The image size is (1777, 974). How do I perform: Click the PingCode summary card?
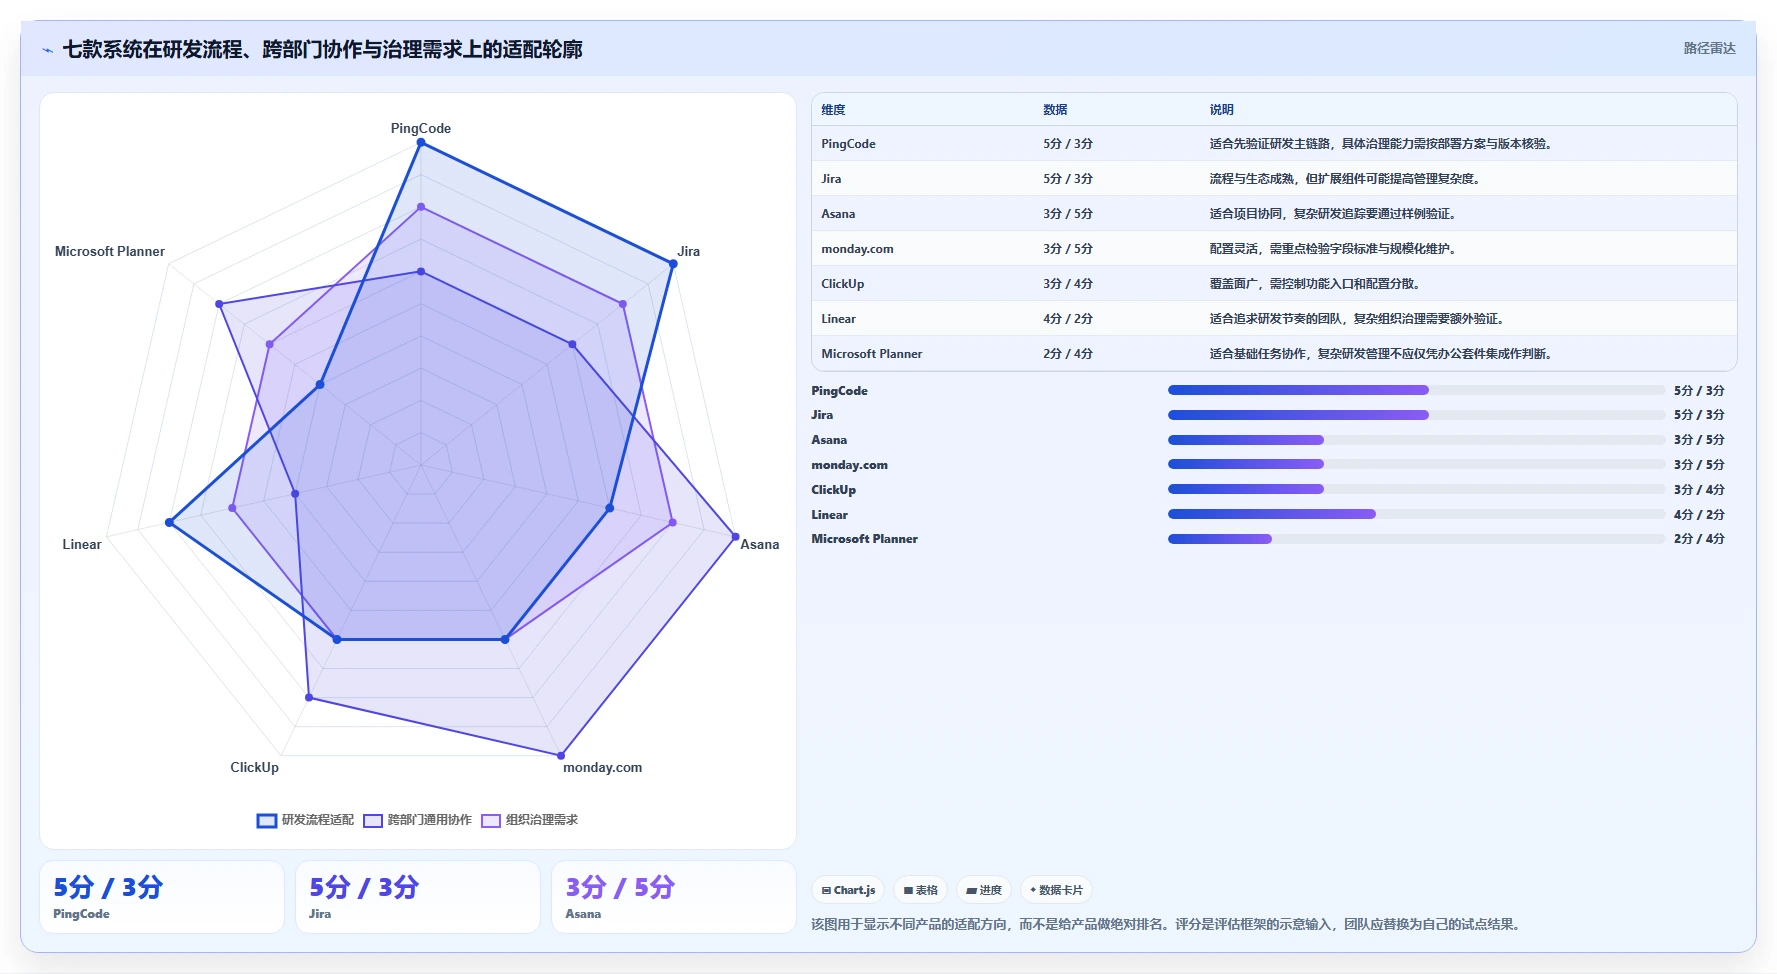click(x=162, y=897)
